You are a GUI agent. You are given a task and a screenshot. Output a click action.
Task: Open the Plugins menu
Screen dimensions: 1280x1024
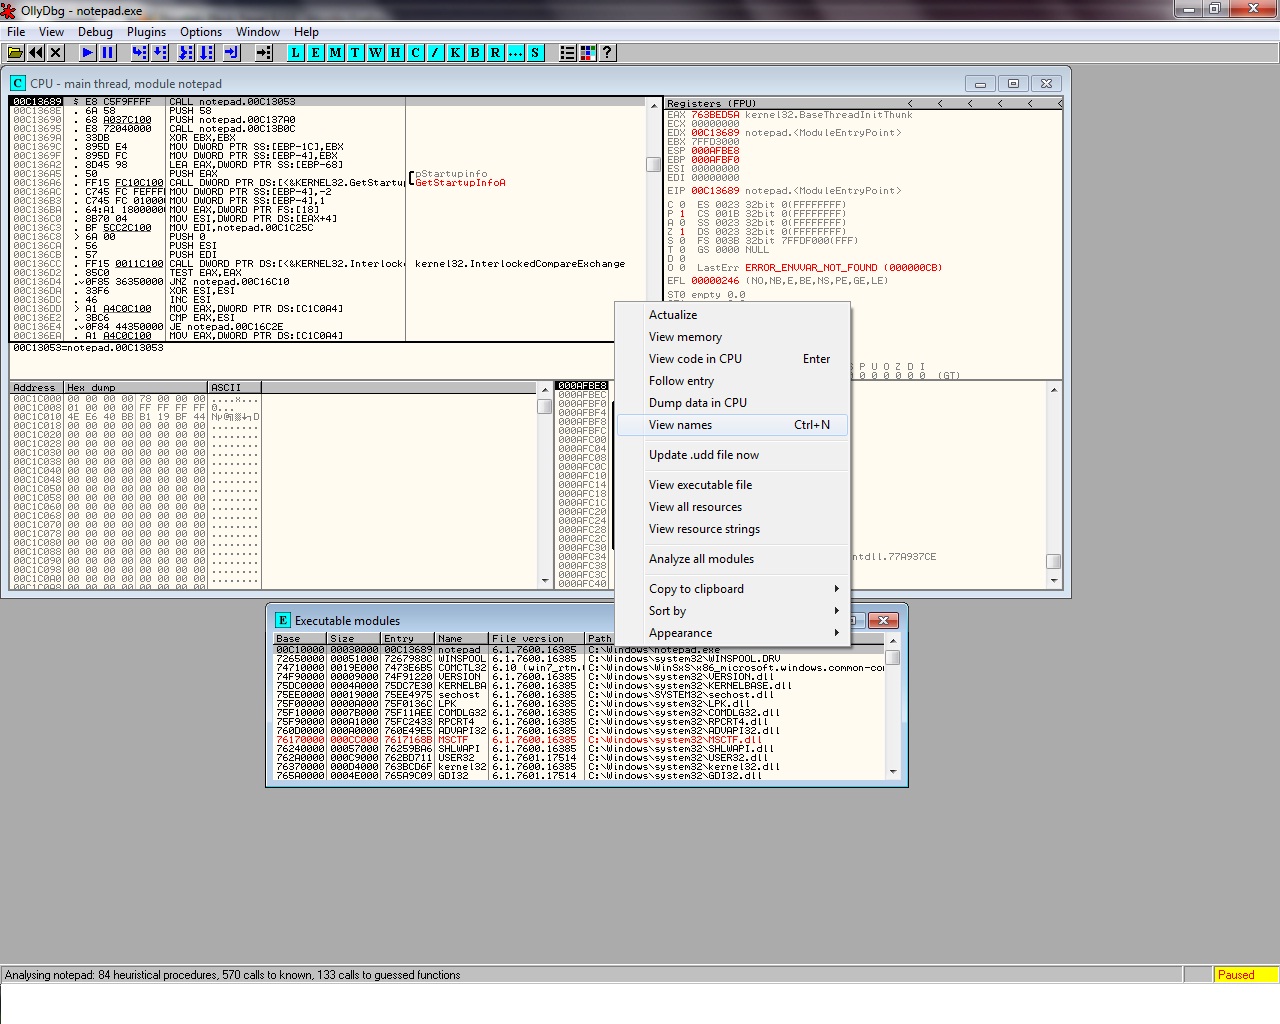(146, 32)
